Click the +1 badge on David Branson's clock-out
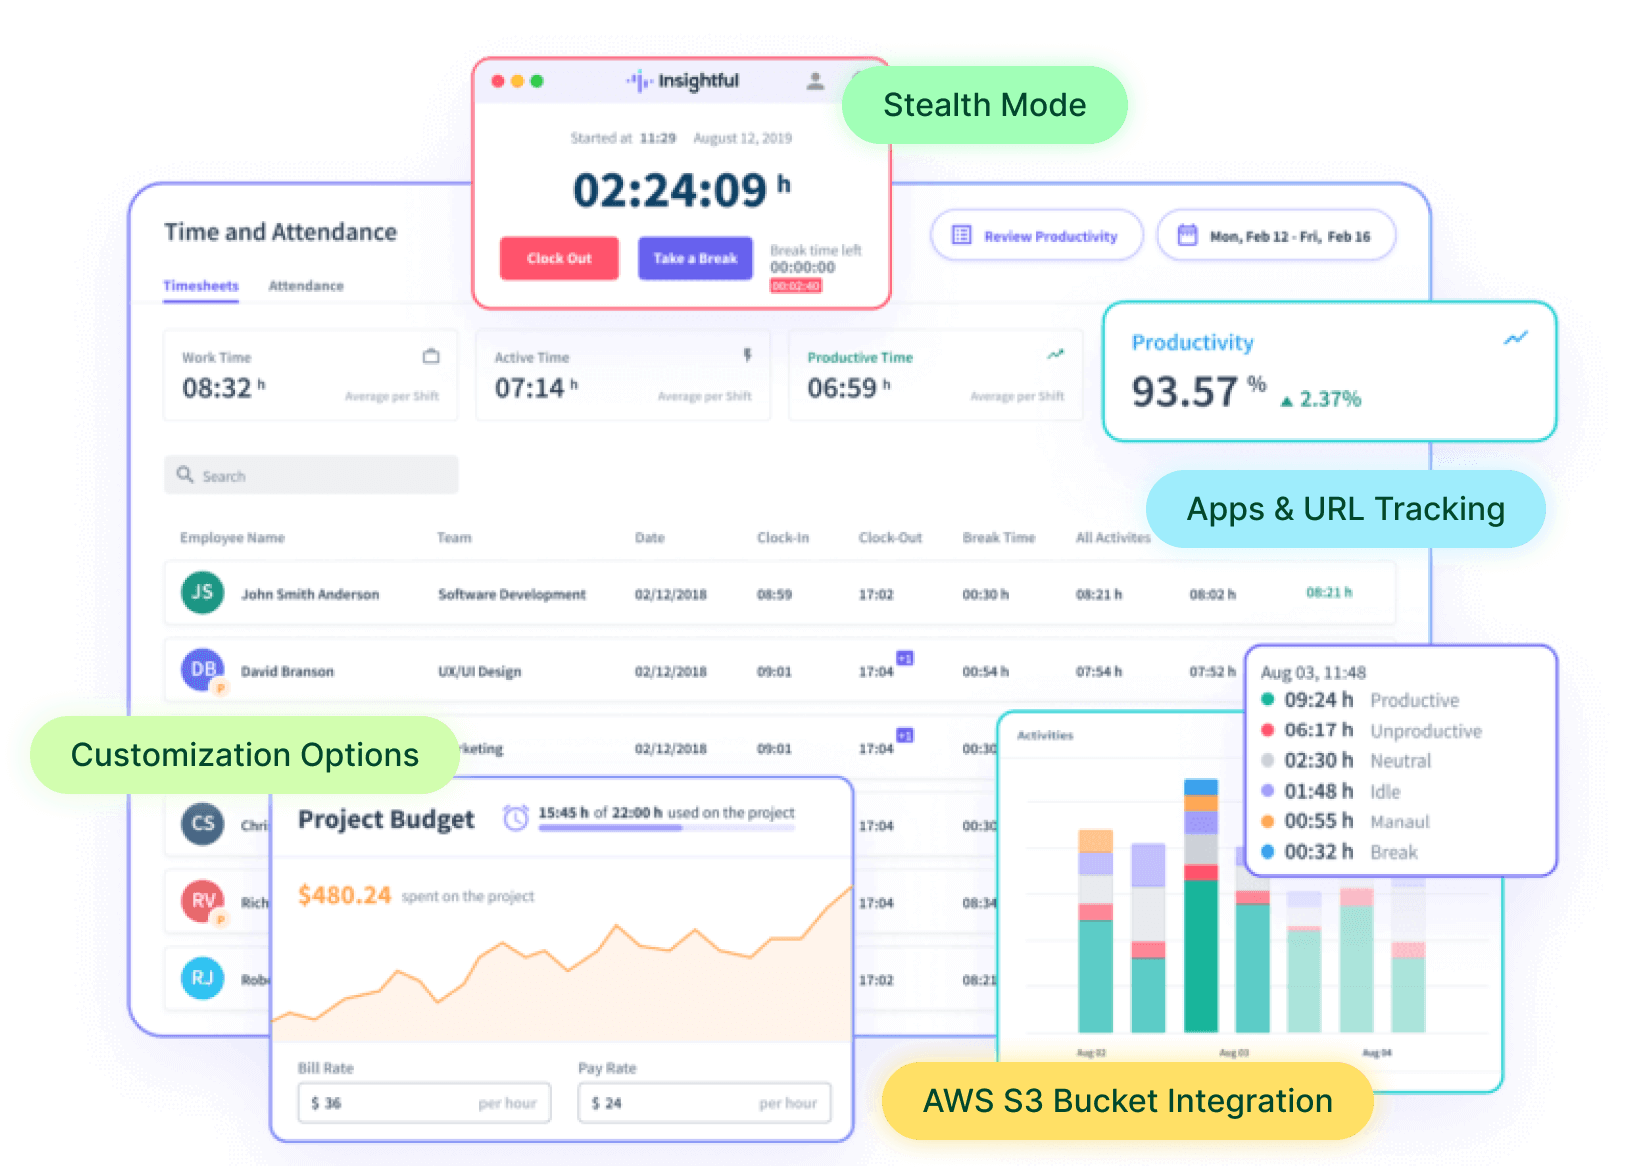The width and height of the screenshot is (1642, 1170). [x=904, y=658]
